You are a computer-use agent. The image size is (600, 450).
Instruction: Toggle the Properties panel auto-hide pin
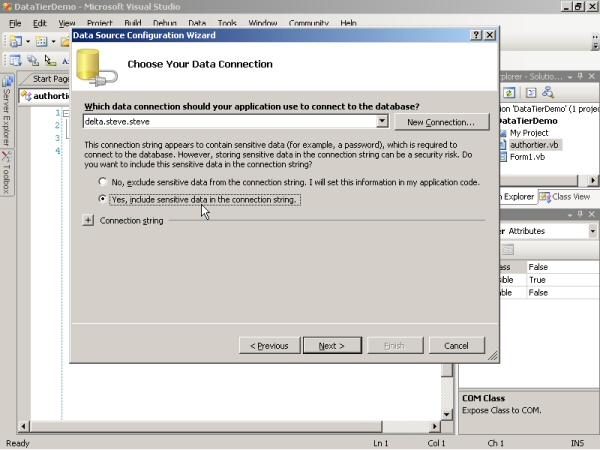(580, 214)
